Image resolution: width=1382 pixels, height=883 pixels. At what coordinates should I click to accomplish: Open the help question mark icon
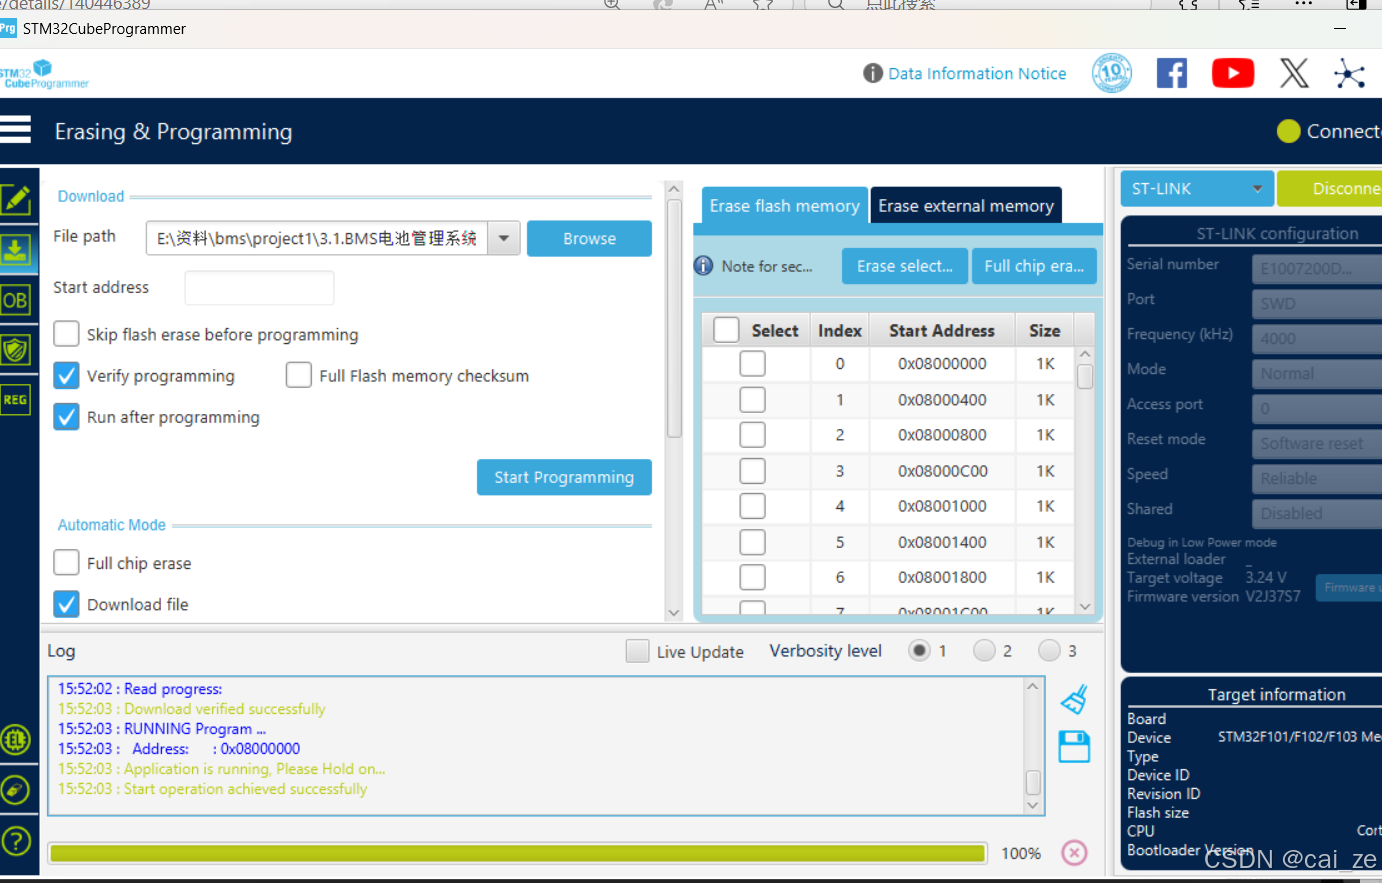point(15,841)
